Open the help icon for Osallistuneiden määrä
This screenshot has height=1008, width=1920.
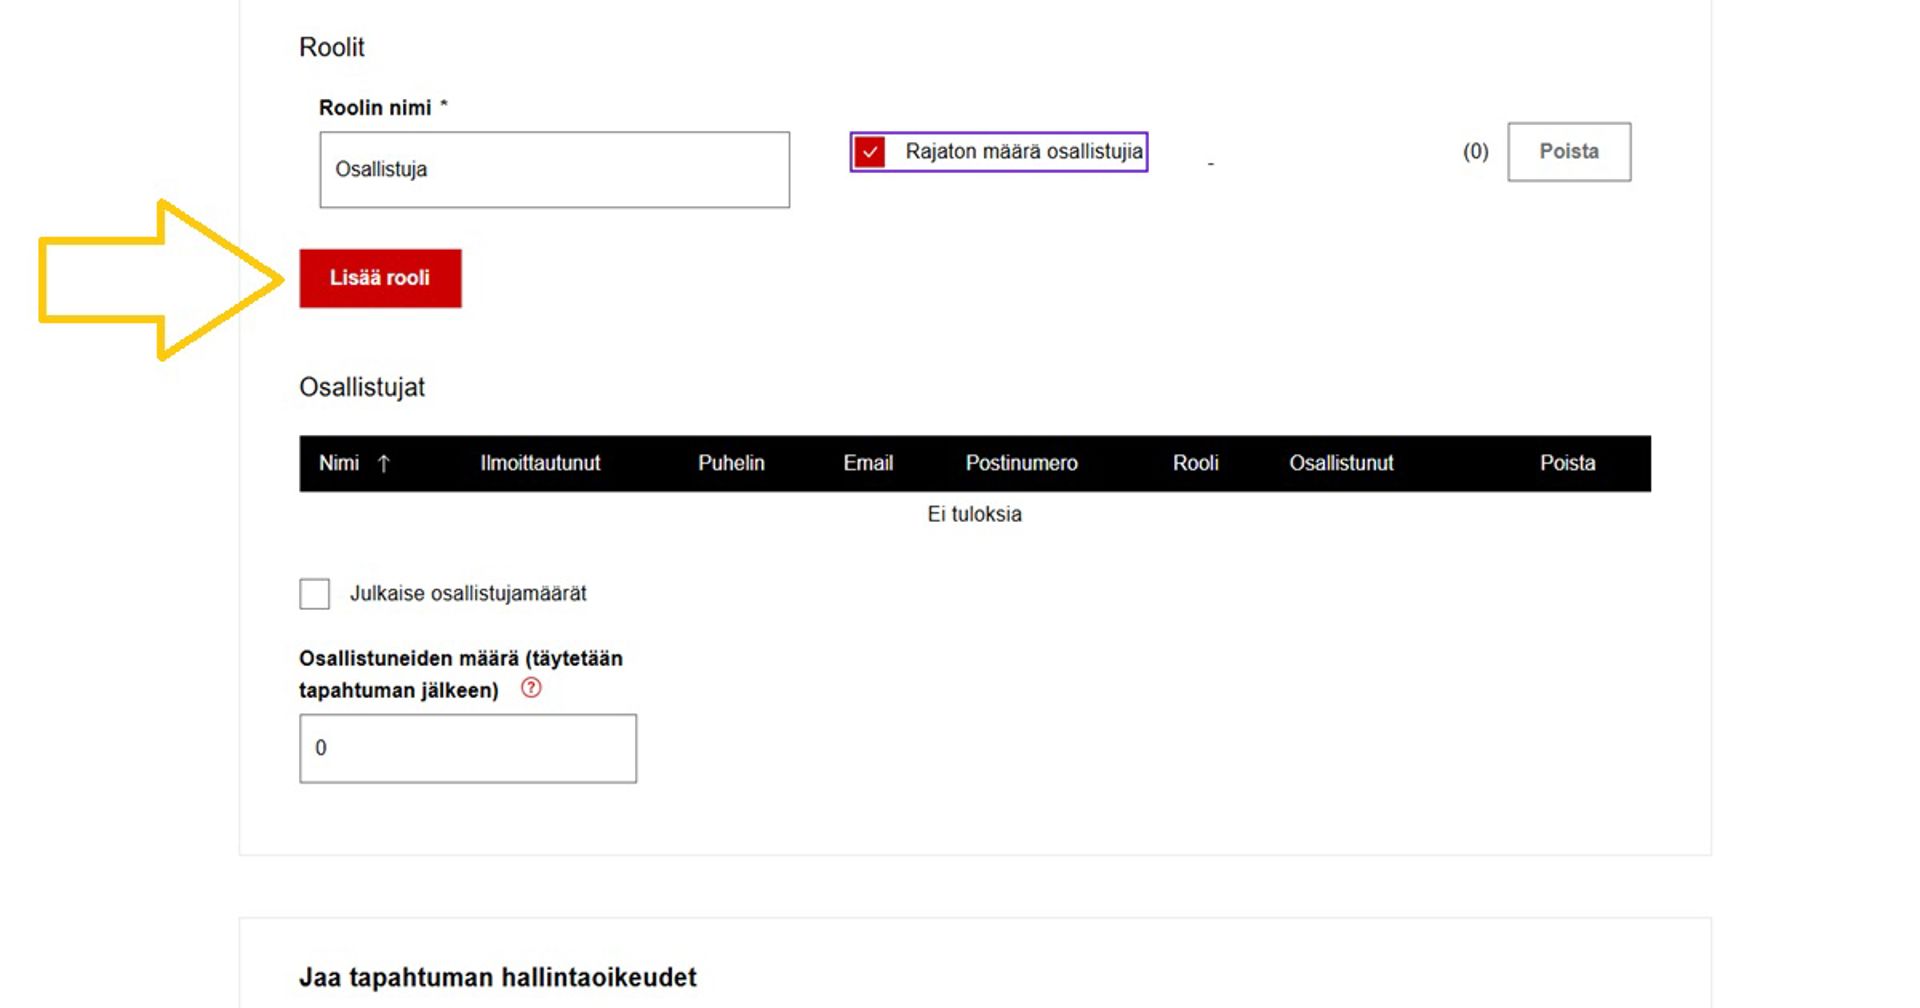pos(531,688)
